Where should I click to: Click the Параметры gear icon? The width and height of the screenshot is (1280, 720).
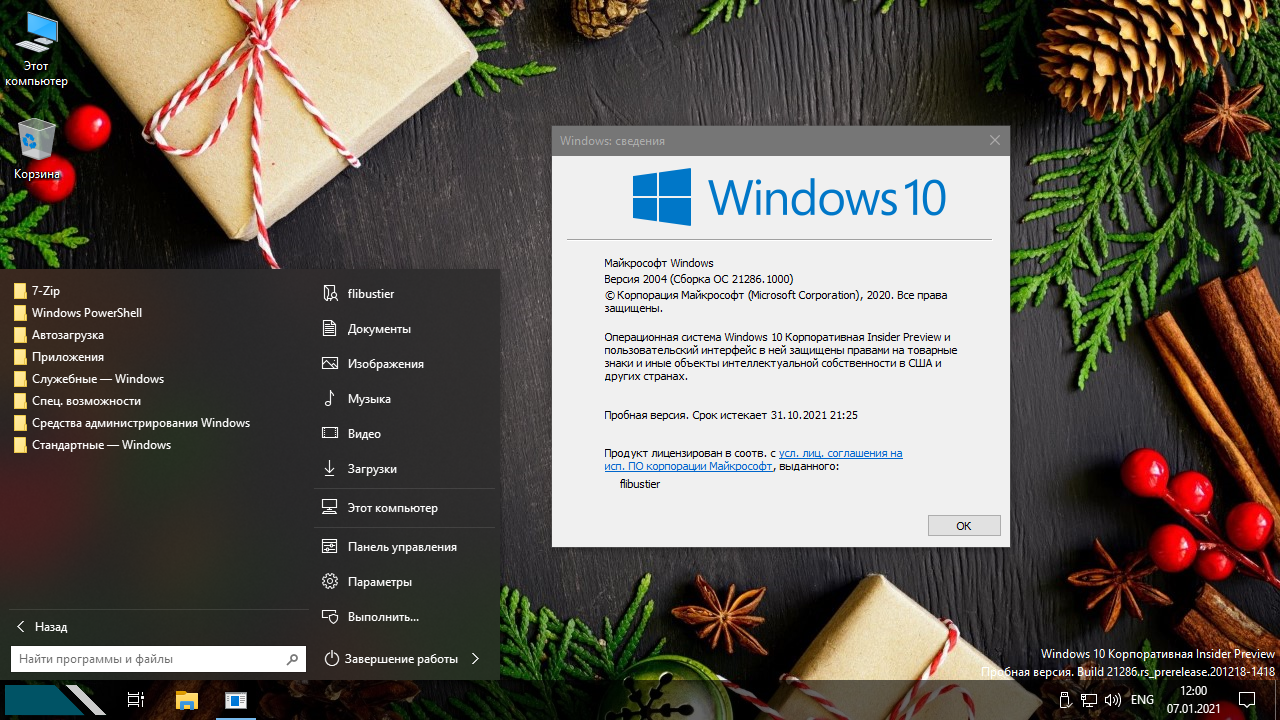pos(329,581)
